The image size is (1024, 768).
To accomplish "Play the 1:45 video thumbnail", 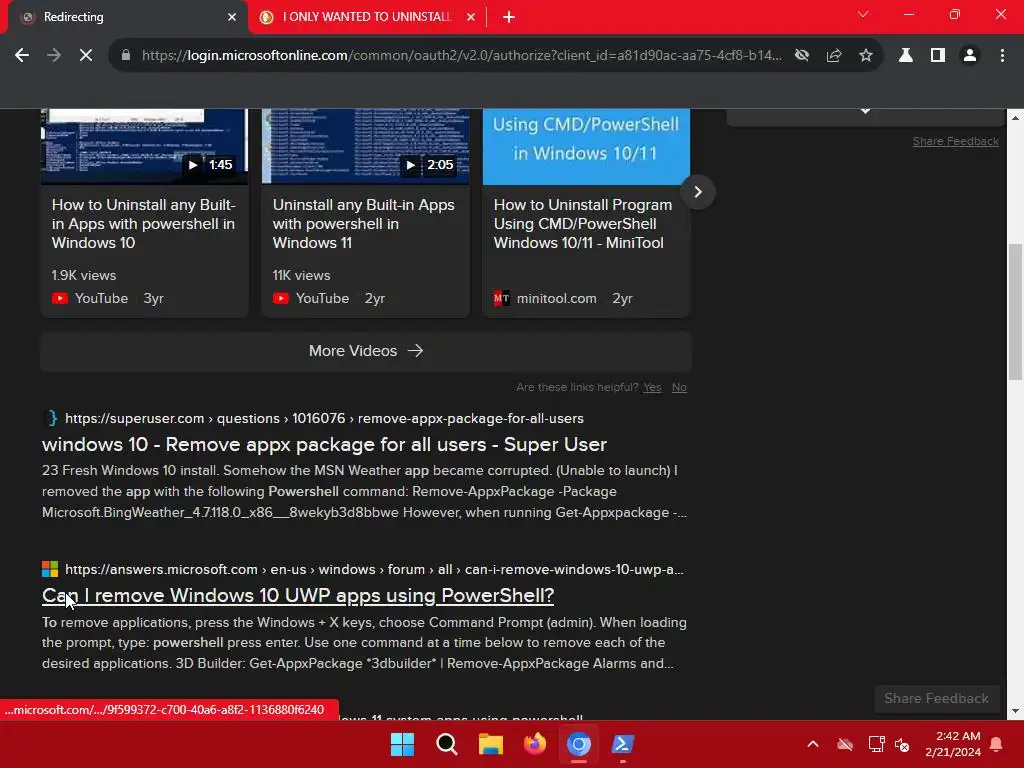I will click(x=144, y=147).
